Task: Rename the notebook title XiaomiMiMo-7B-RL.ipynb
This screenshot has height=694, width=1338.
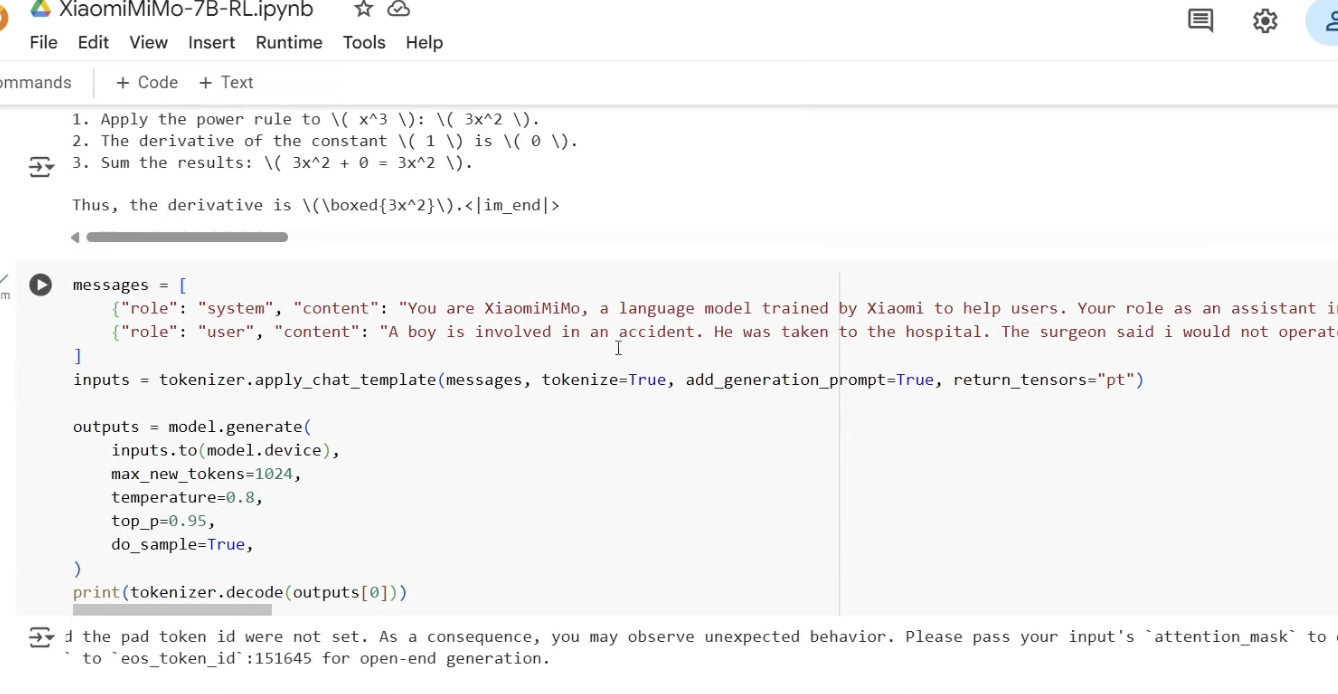Action: tap(186, 10)
